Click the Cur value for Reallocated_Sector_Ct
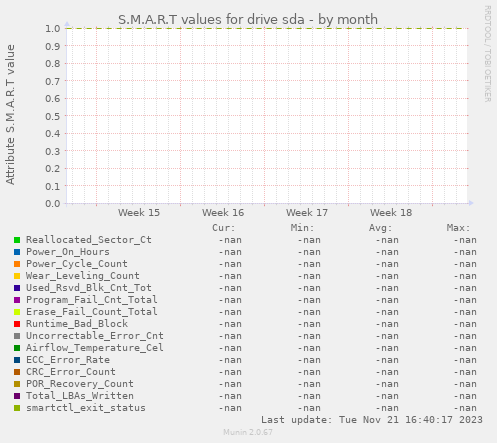Screen dimensions: 497x443 (230, 240)
